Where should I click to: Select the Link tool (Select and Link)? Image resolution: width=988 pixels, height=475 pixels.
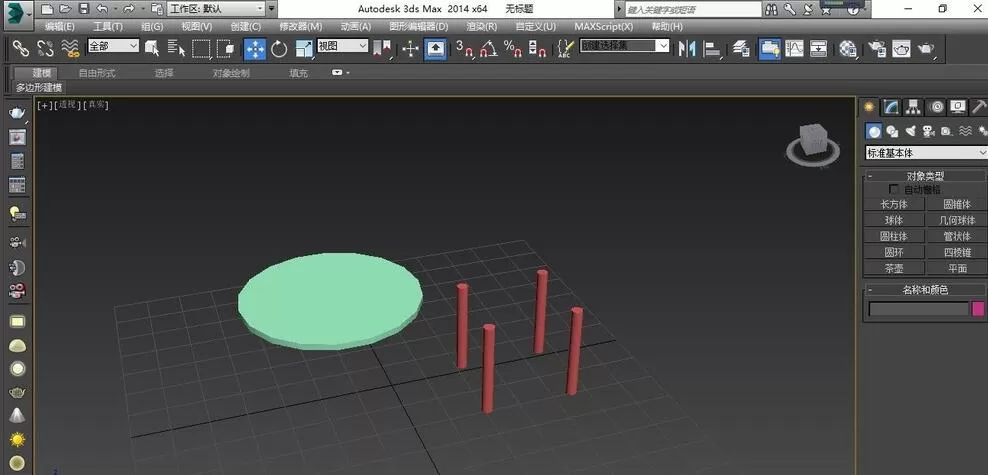[x=21, y=48]
